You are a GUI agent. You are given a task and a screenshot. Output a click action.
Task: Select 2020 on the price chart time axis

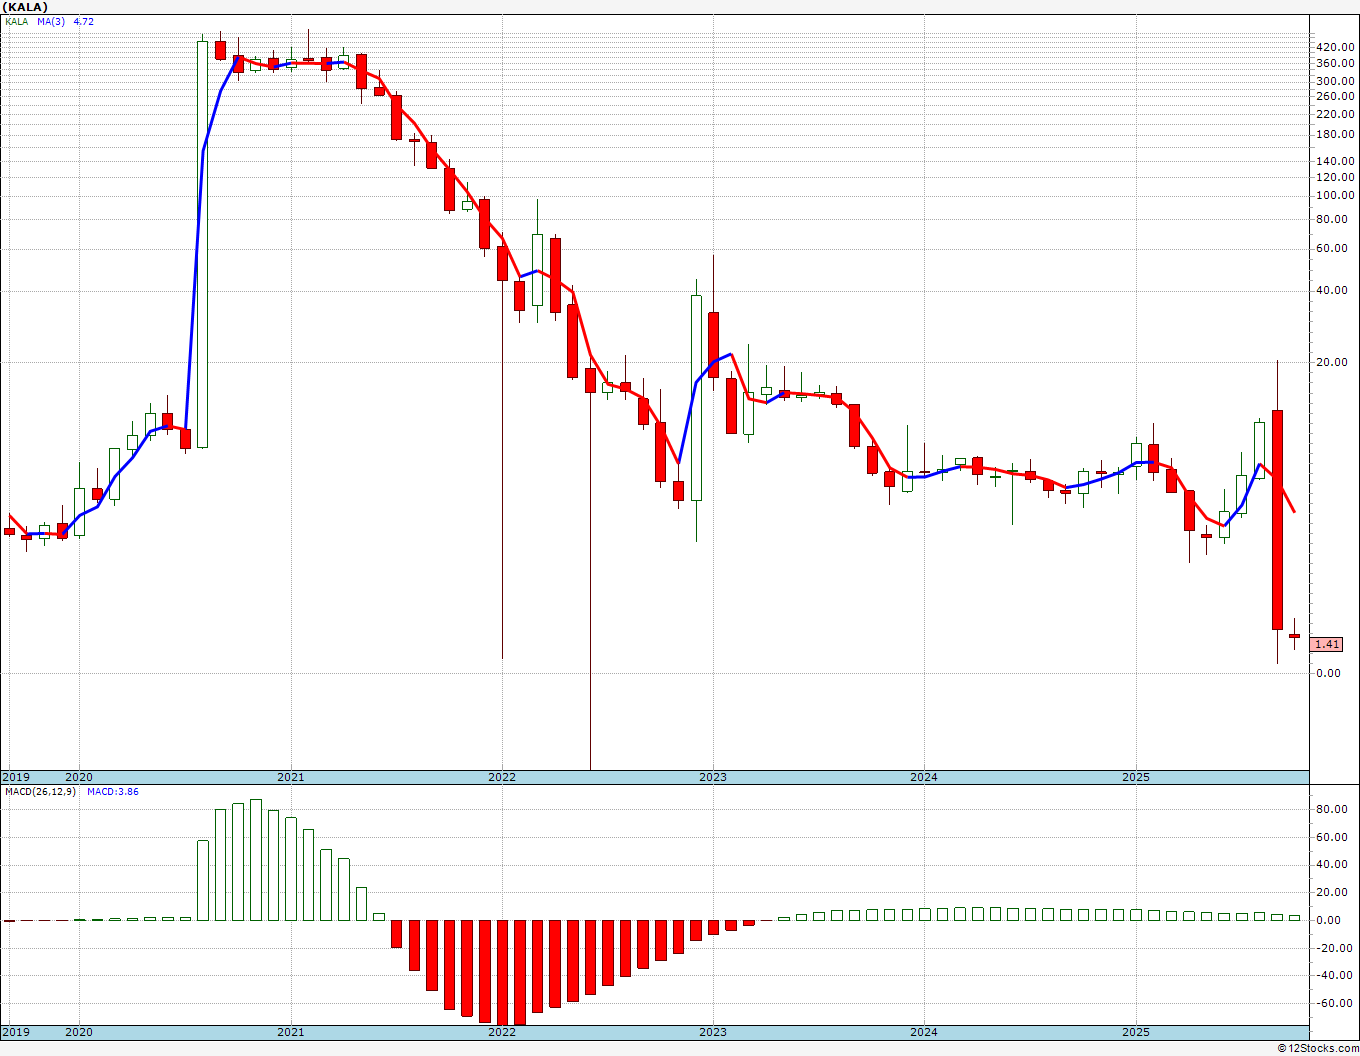click(x=79, y=777)
